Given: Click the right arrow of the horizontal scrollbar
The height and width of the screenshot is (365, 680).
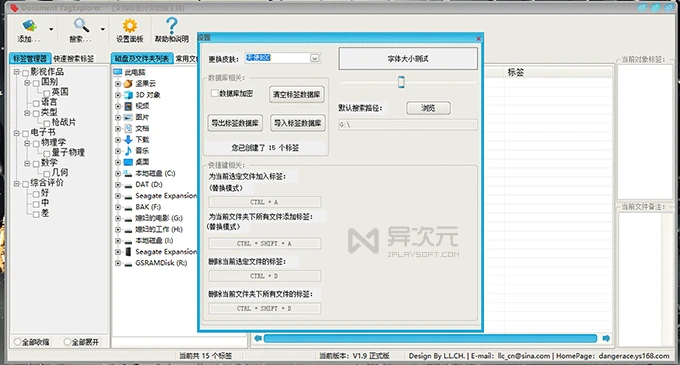Looking at the screenshot, I should [606, 338].
